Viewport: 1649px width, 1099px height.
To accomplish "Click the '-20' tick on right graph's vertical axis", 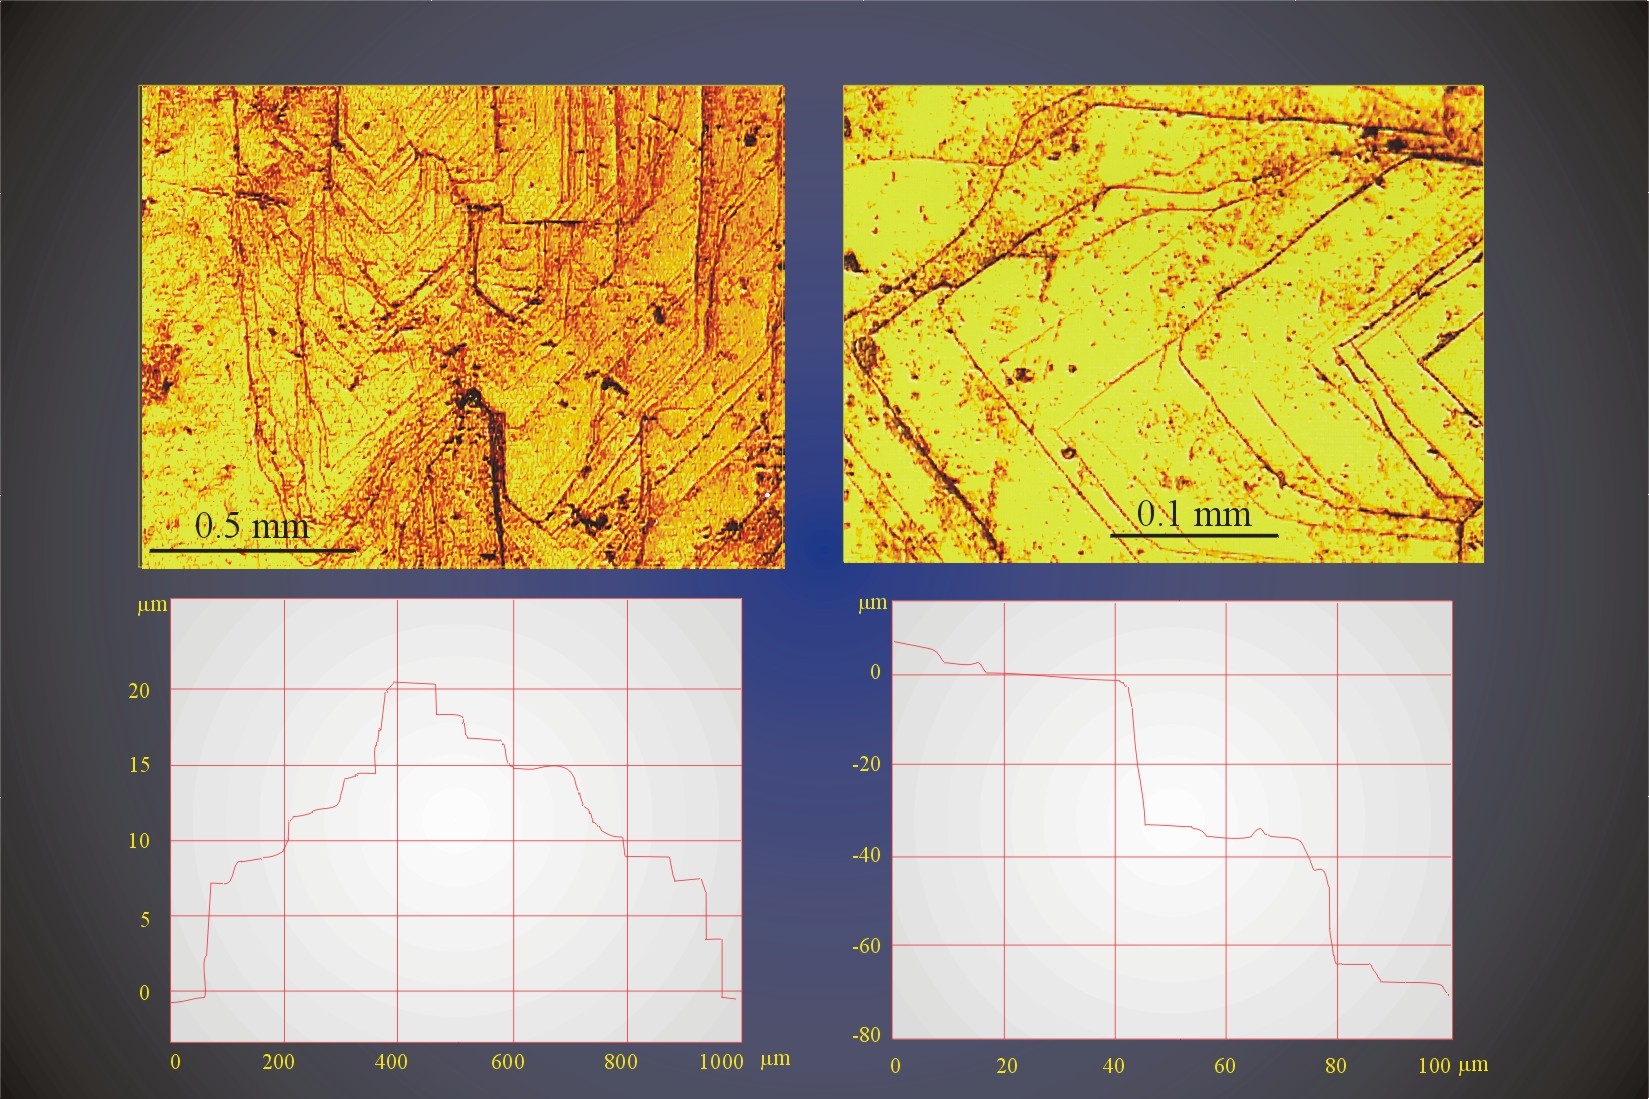I will 866,765.
